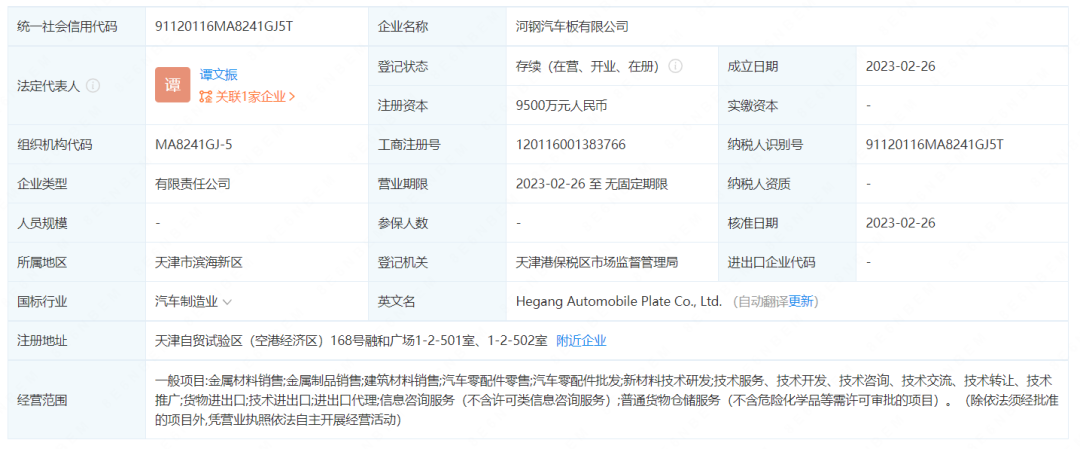
Task: Click business term 2023-02-26 至 无固定期限
Action: point(592,184)
